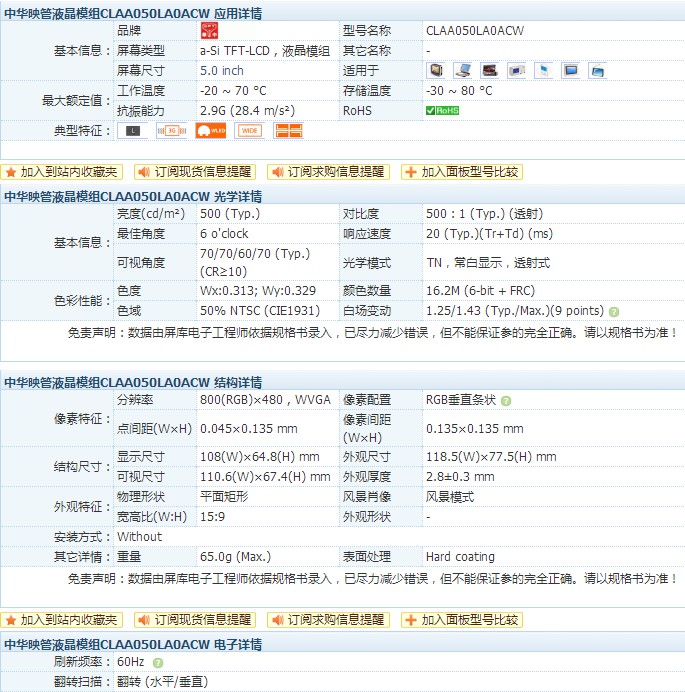Click the orange reverse-scan feature icon

(x=288, y=131)
